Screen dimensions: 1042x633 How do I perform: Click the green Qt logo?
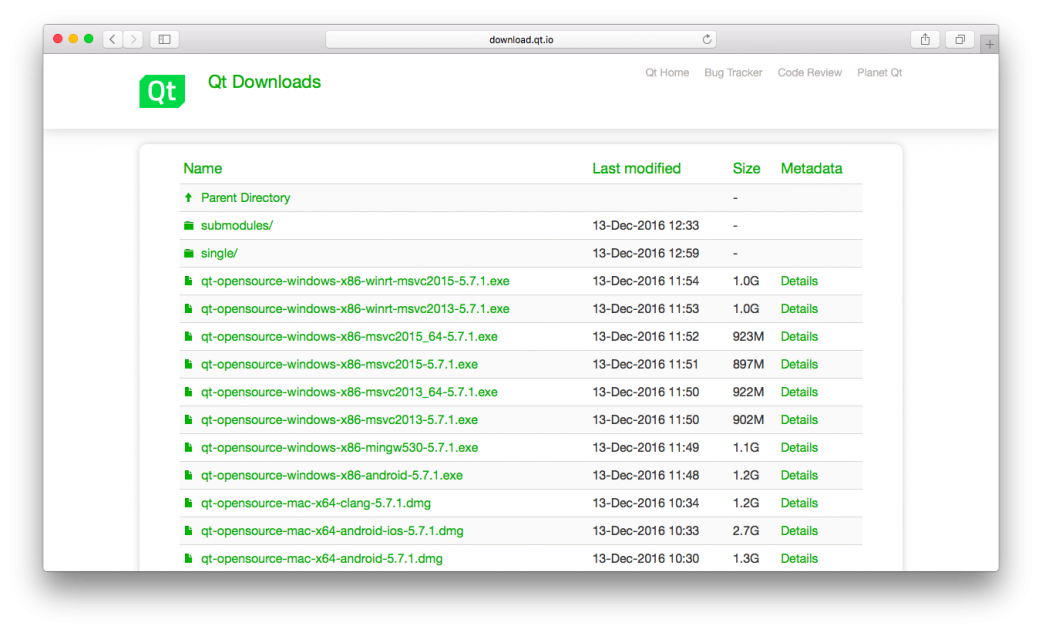click(x=161, y=91)
